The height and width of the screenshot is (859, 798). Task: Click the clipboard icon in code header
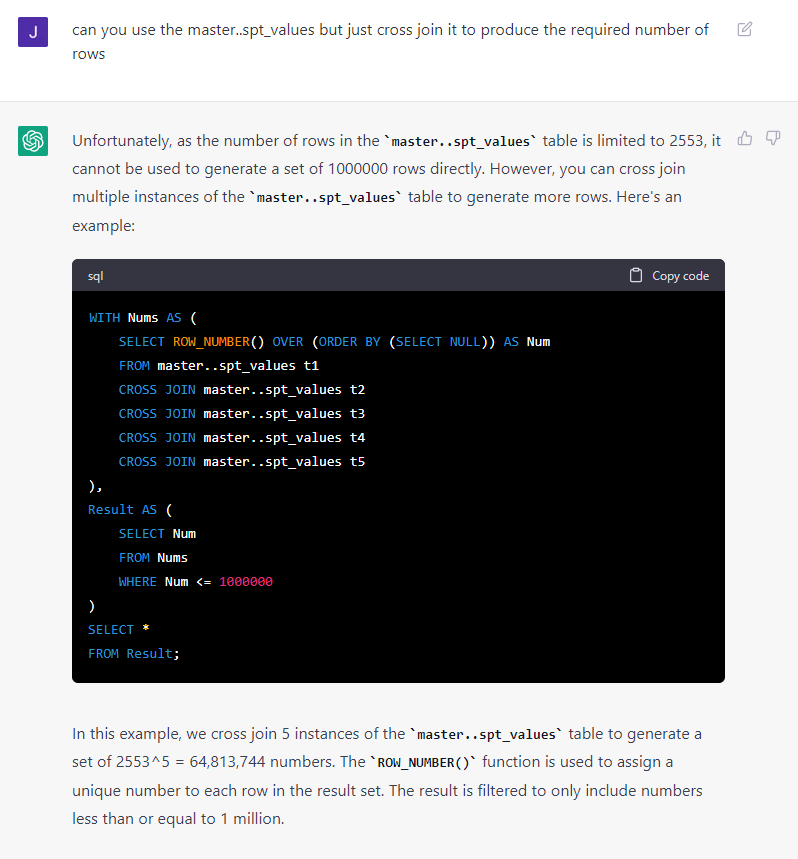(636, 276)
